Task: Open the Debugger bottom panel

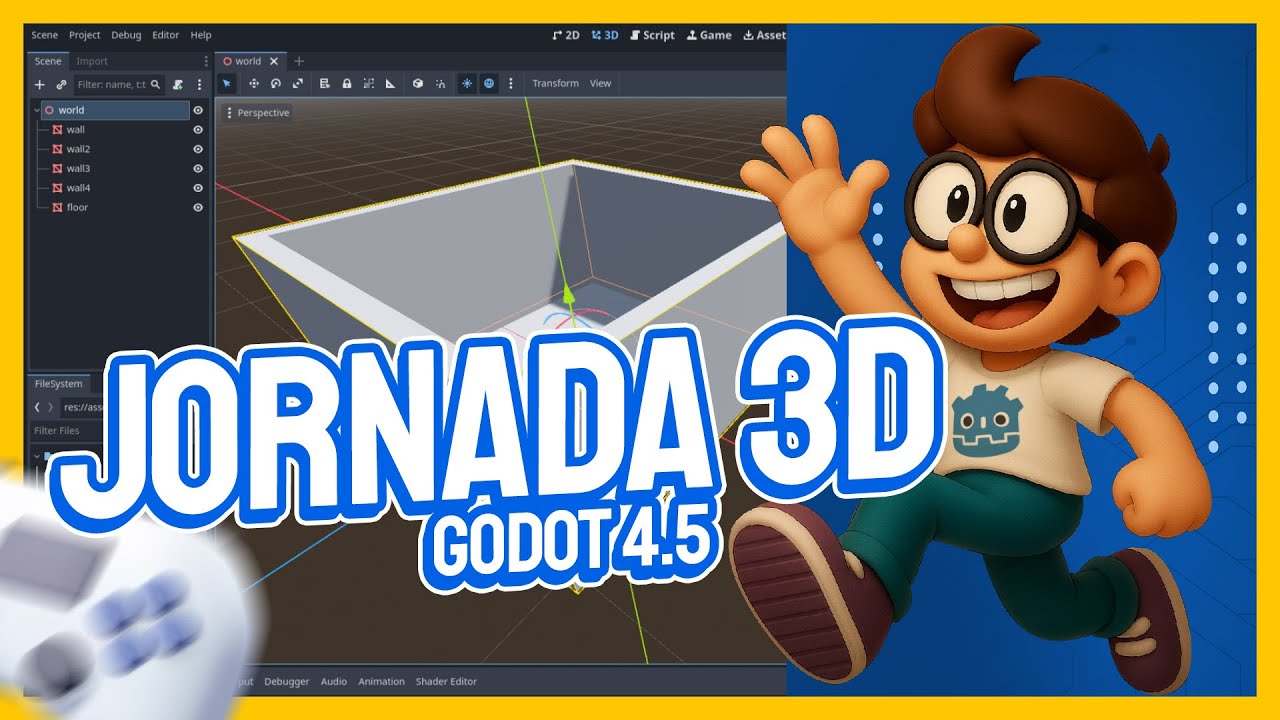Action: 287,682
